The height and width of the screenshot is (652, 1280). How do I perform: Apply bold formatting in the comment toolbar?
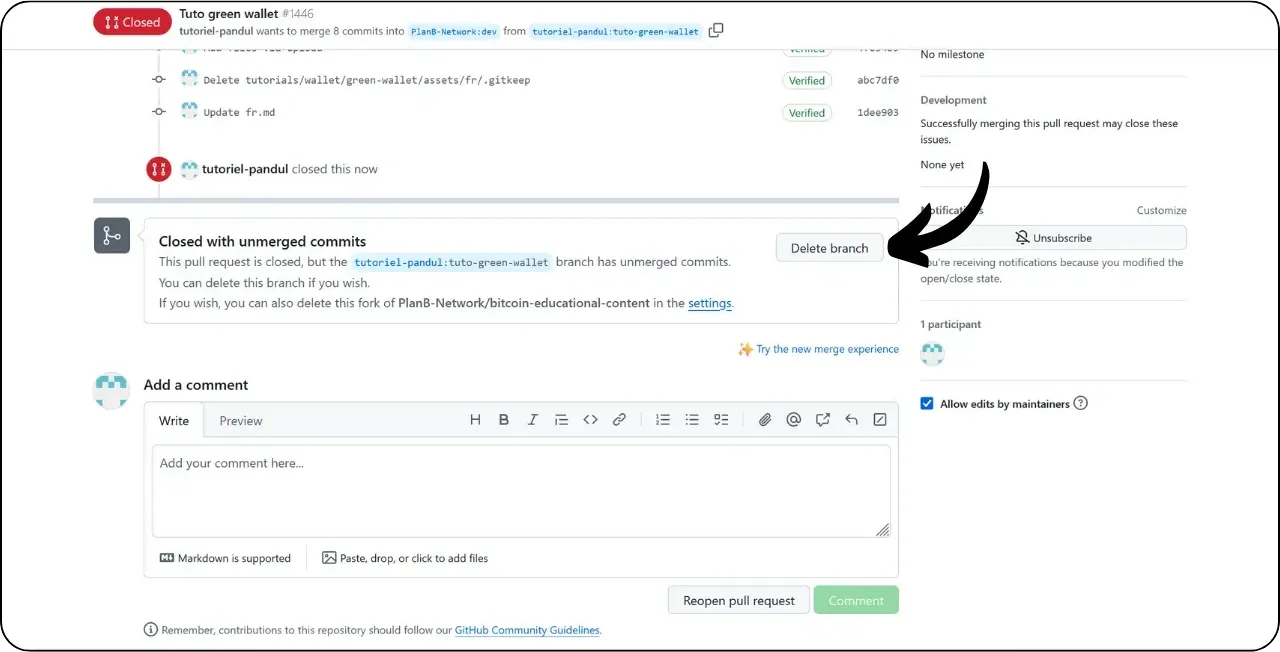[x=504, y=419]
